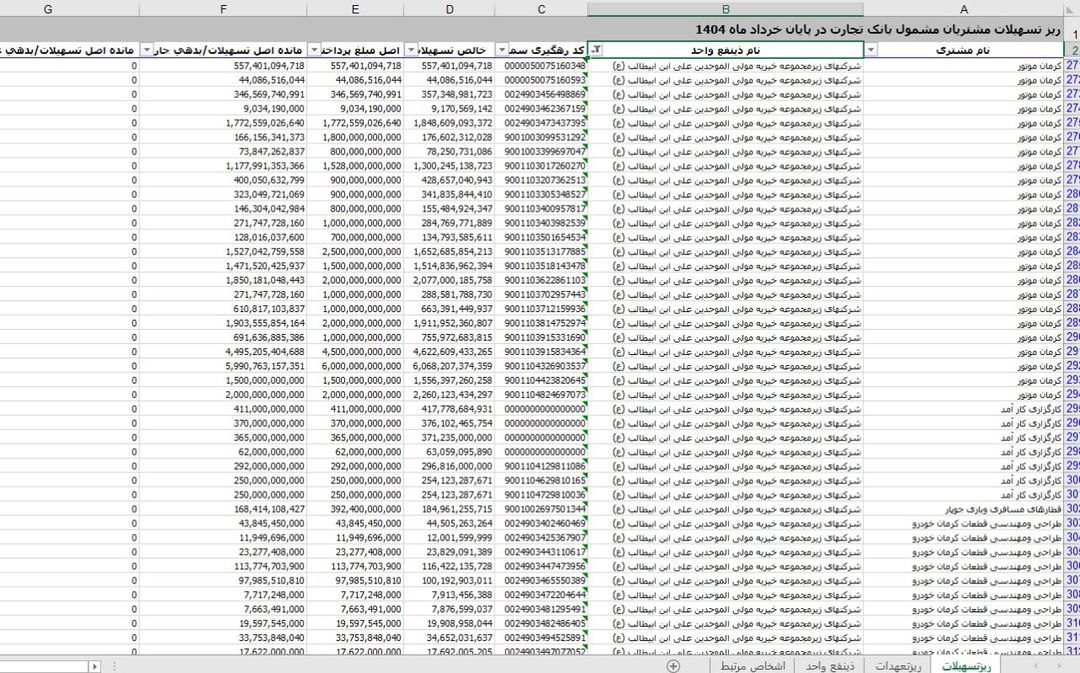Image resolution: width=1080 pixels, height=673 pixels.
Task: Select the اصل مبلغ پرداخت header cell
Action: coord(355,50)
